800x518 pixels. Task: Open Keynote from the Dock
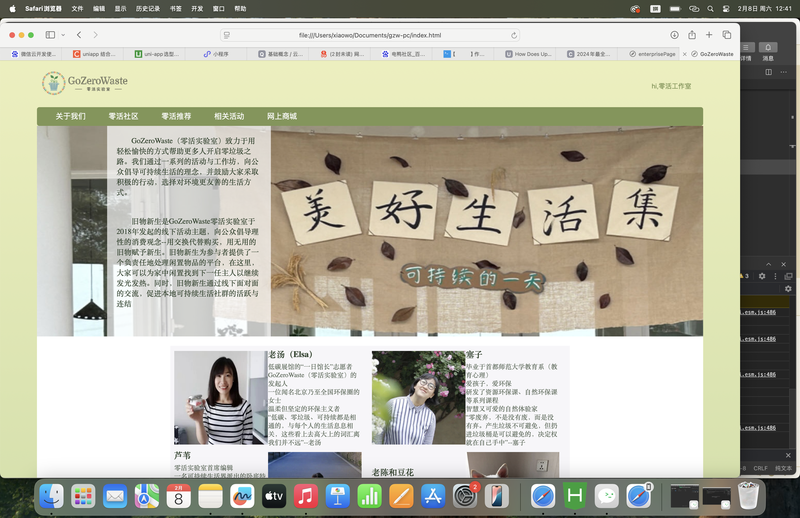tap(337, 496)
